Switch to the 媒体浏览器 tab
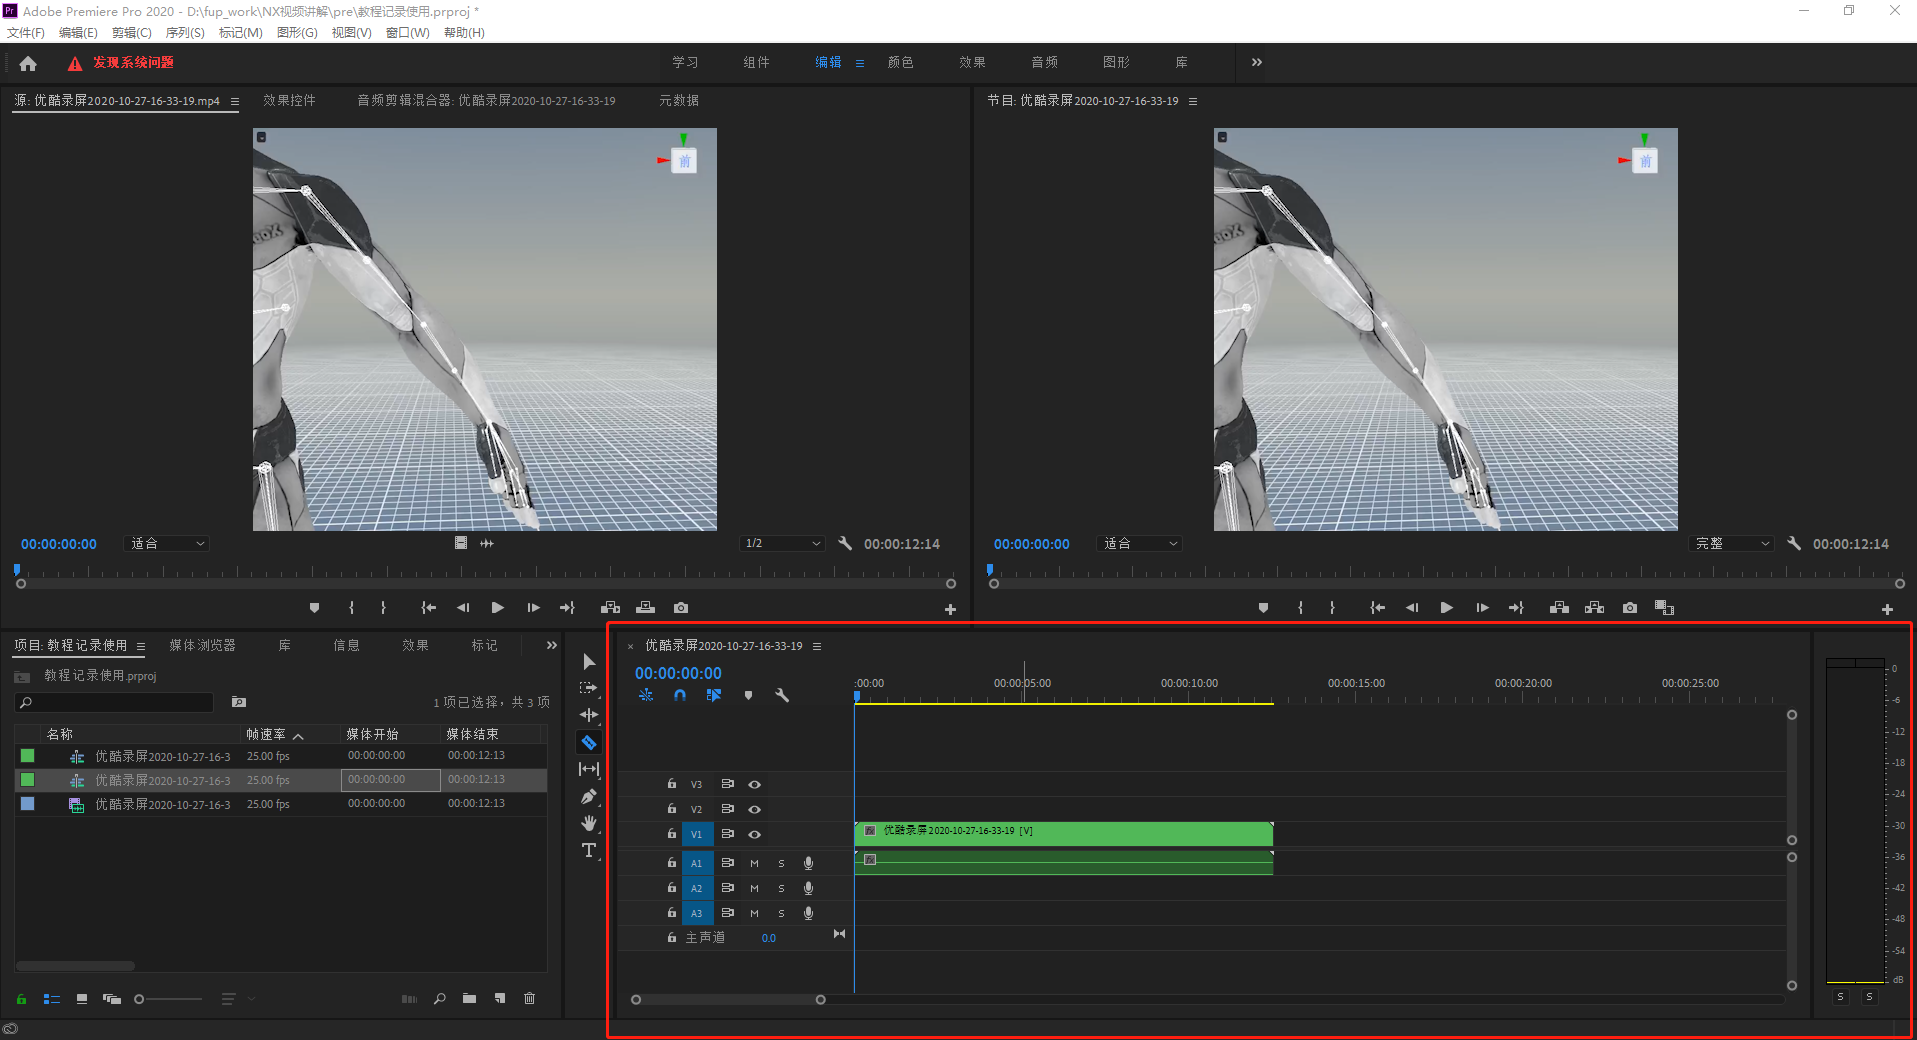1917x1040 pixels. (203, 646)
